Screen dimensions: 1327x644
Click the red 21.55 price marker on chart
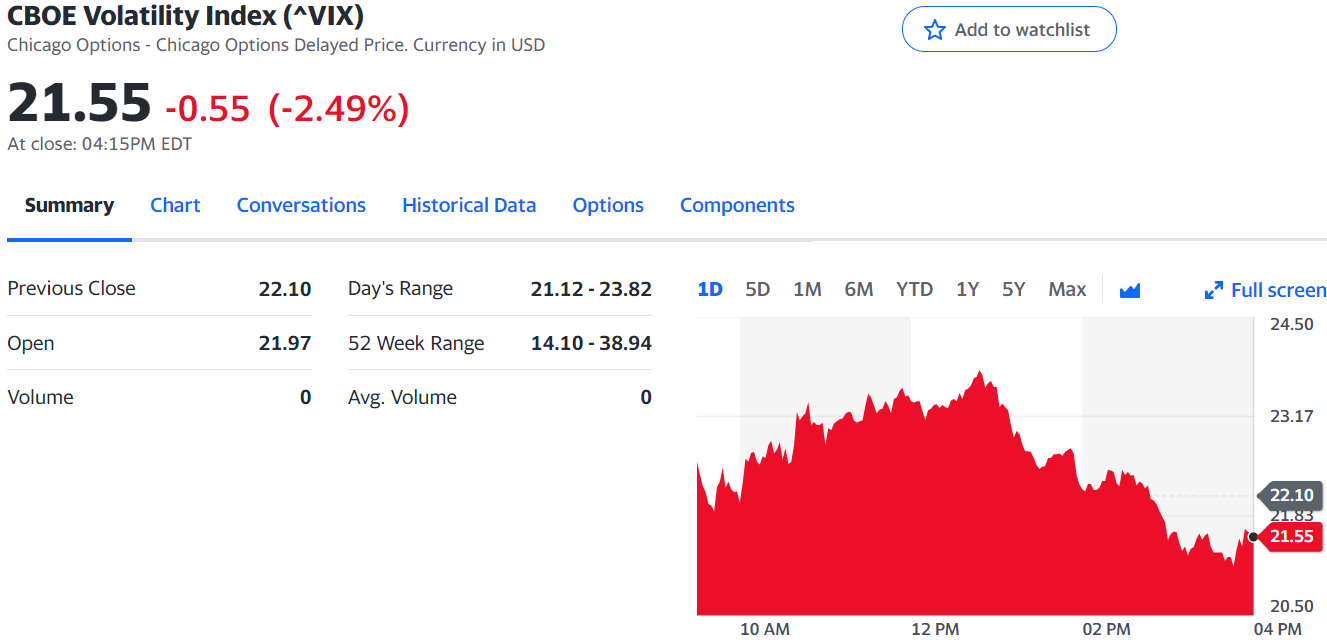click(1291, 537)
